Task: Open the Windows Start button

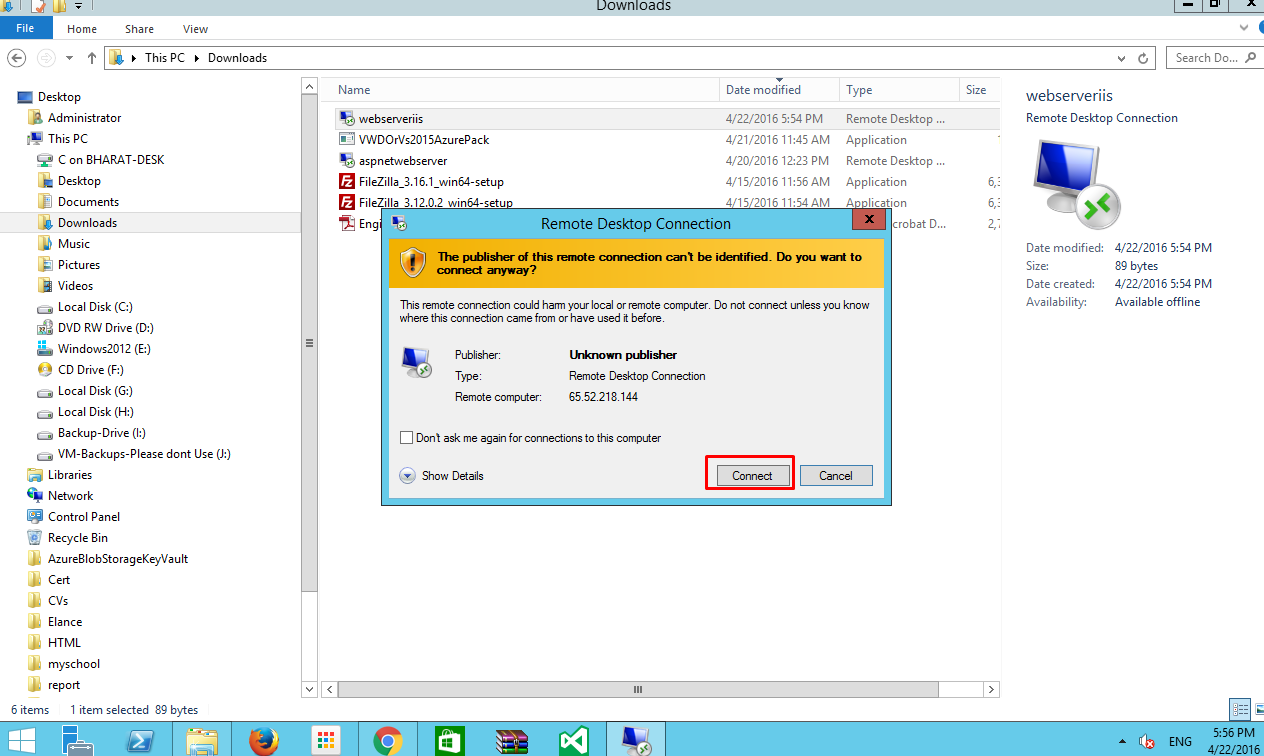Action: click(22, 741)
